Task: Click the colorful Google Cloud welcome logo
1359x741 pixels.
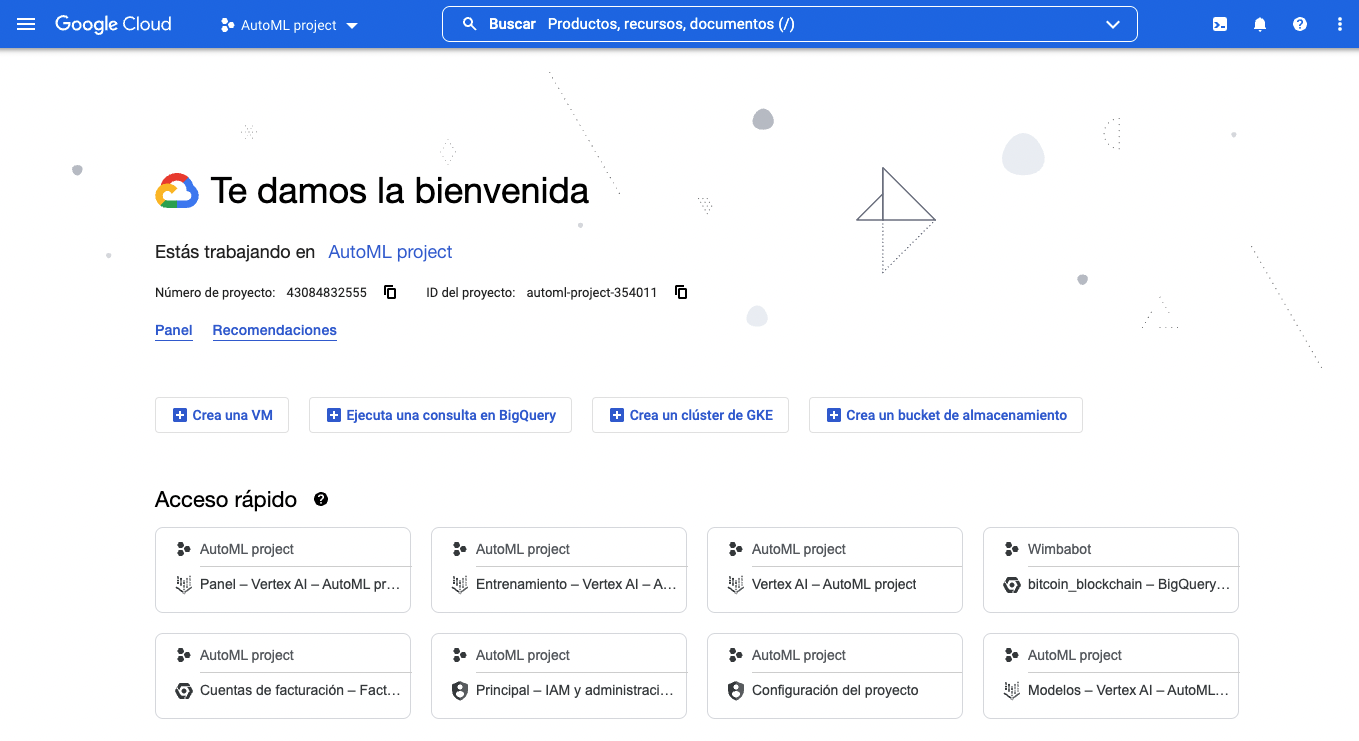Action: tap(177, 191)
